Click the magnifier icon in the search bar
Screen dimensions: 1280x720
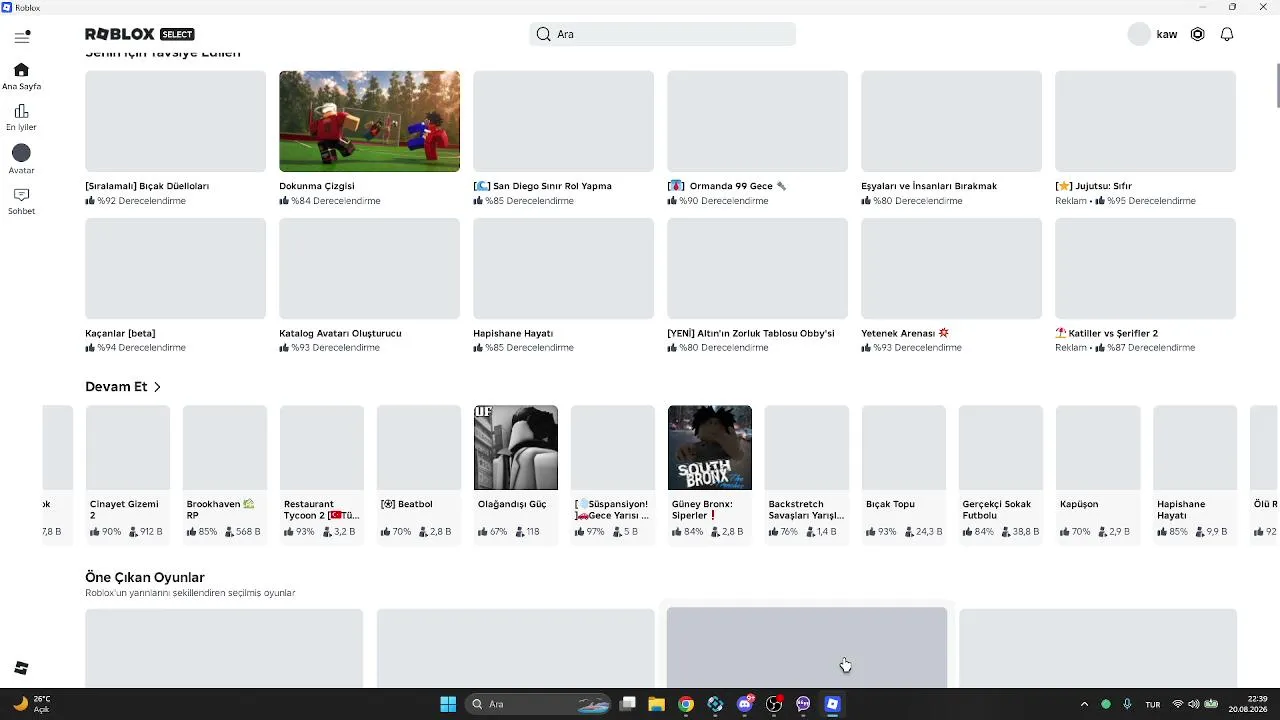(543, 34)
